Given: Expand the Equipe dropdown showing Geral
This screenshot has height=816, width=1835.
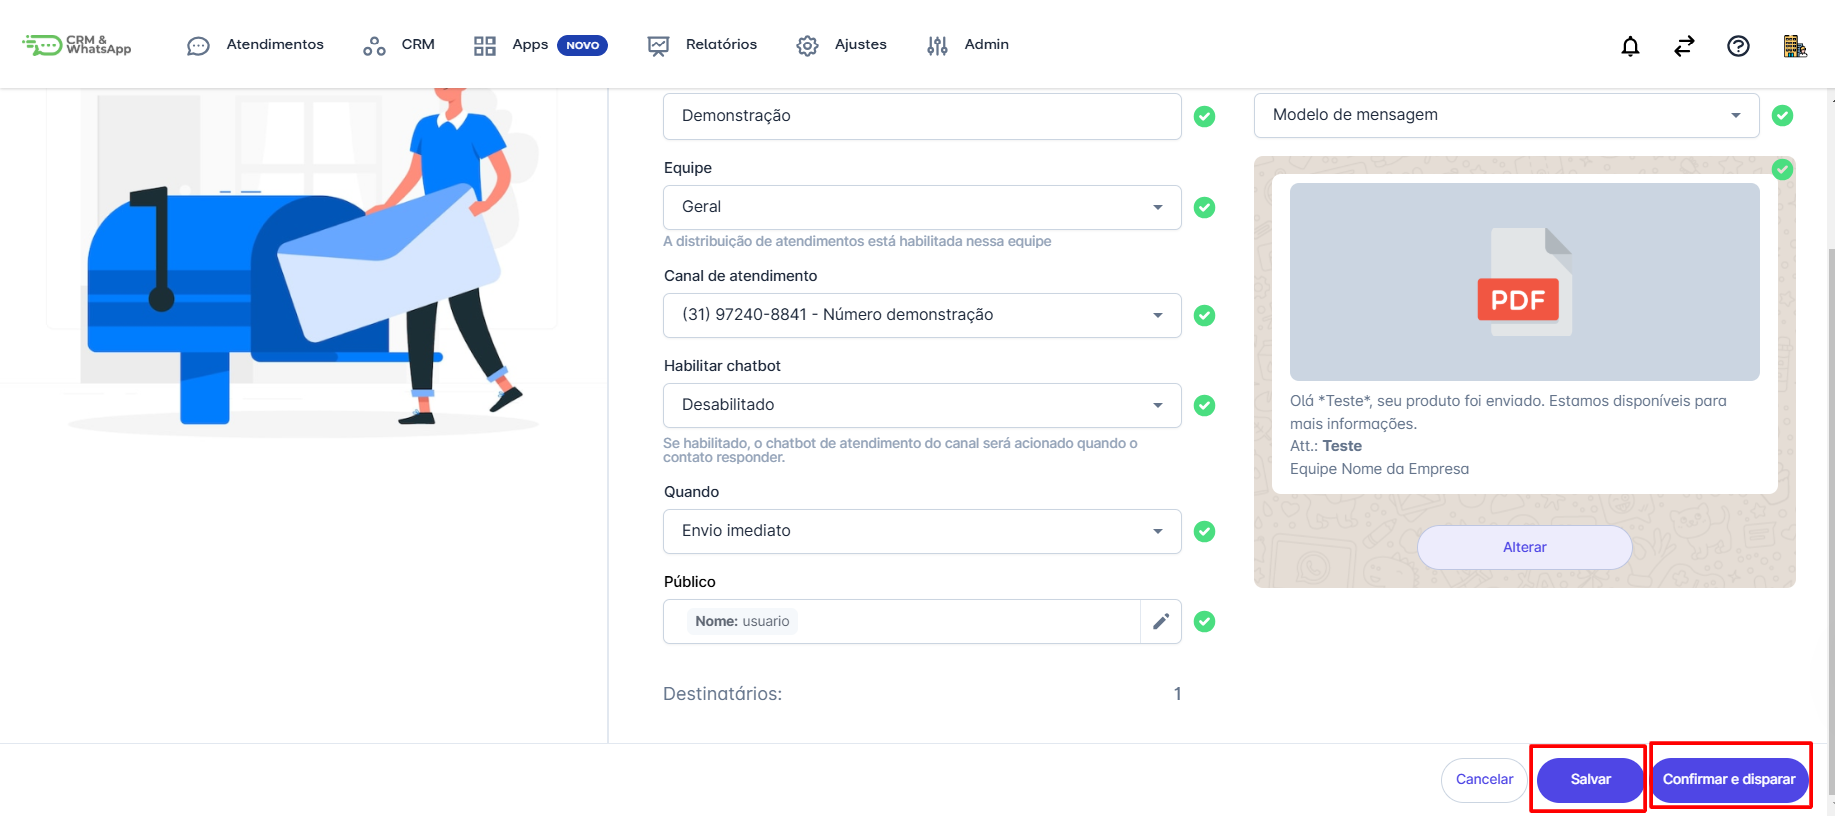Looking at the screenshot, I should [x=921, y=207].
